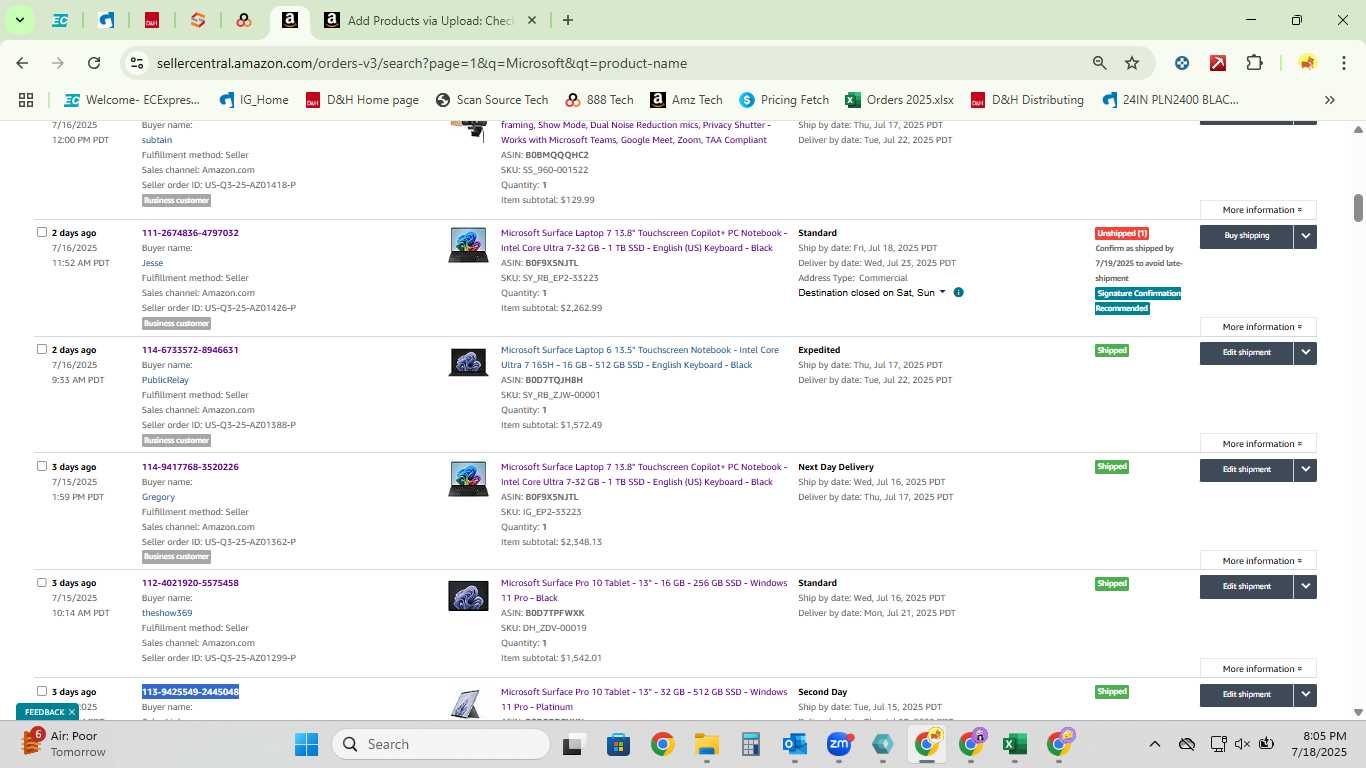Expand dropdown beside theshow369 Edit shipment
The image size is (1366, 768).
(1305, 587)
